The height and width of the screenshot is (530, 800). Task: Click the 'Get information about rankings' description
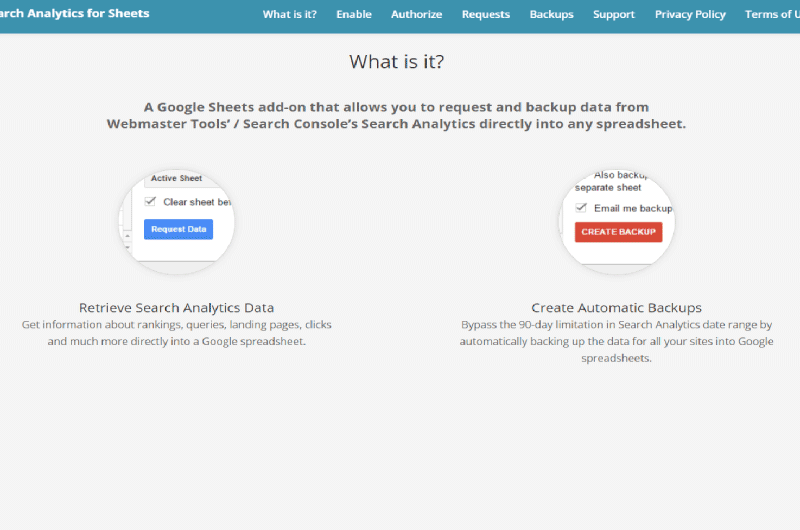pos(177,333)
